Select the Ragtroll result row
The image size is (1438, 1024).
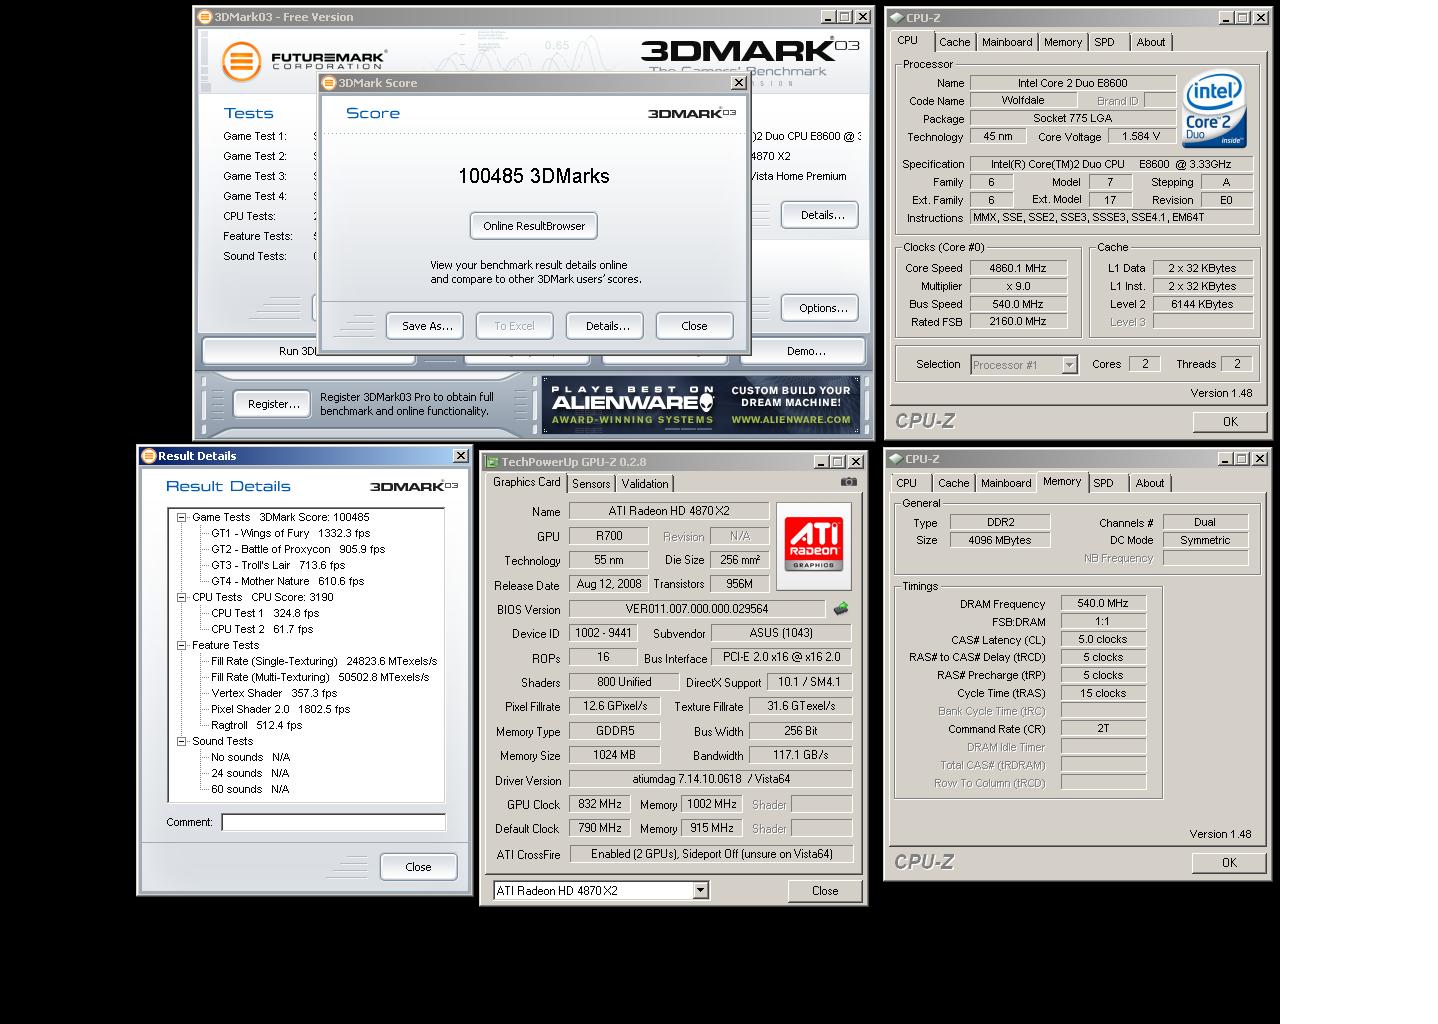[x=256, y=725]
